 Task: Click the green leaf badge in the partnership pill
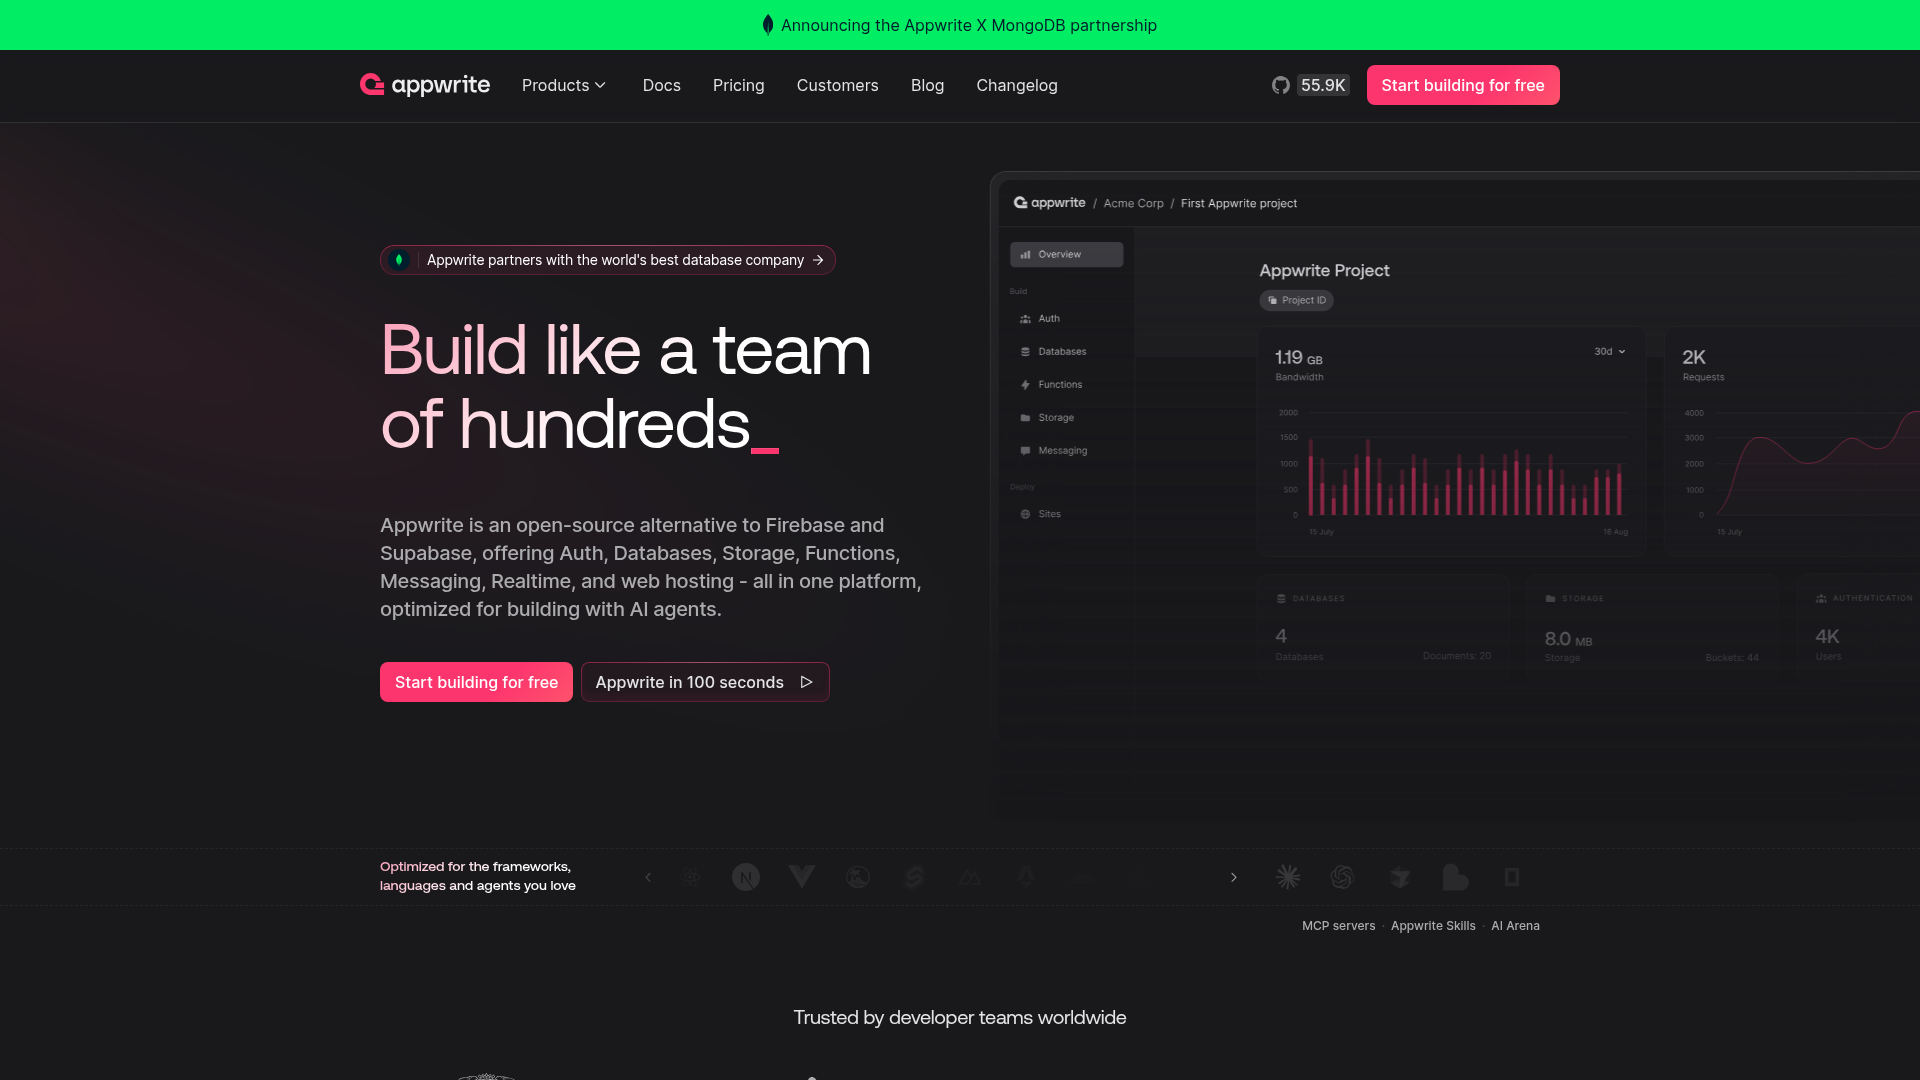pyautogui.click(x=399, y=260)
